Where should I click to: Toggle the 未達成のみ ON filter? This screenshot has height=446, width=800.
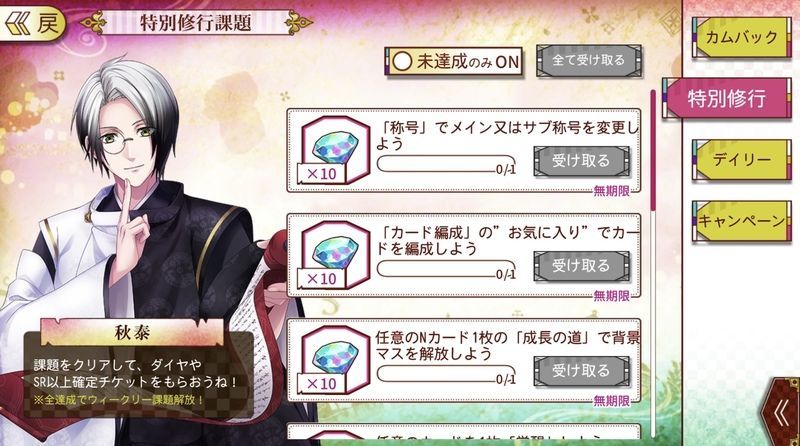click(454, 62)
